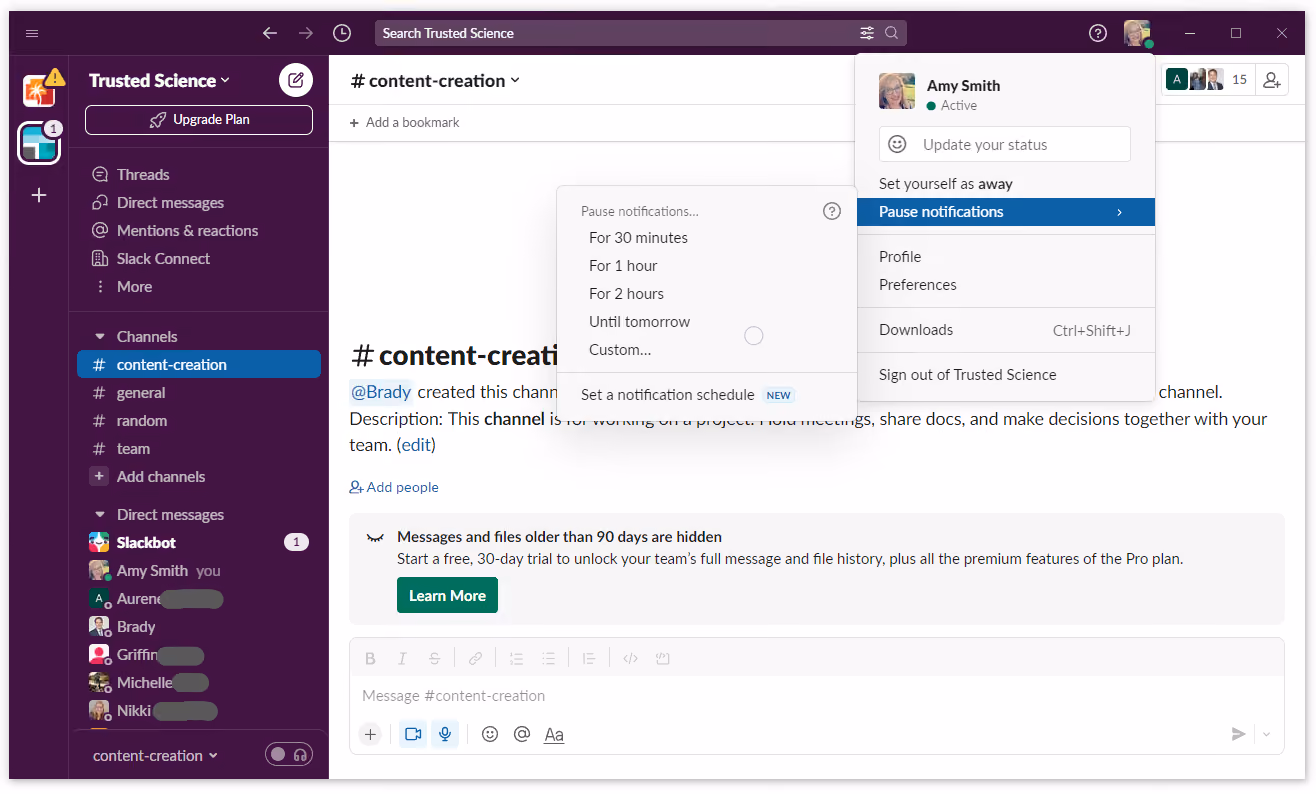Open search filter sliders icon
The height and width of the screenshot is (794, 1316).
pos(867,33)
